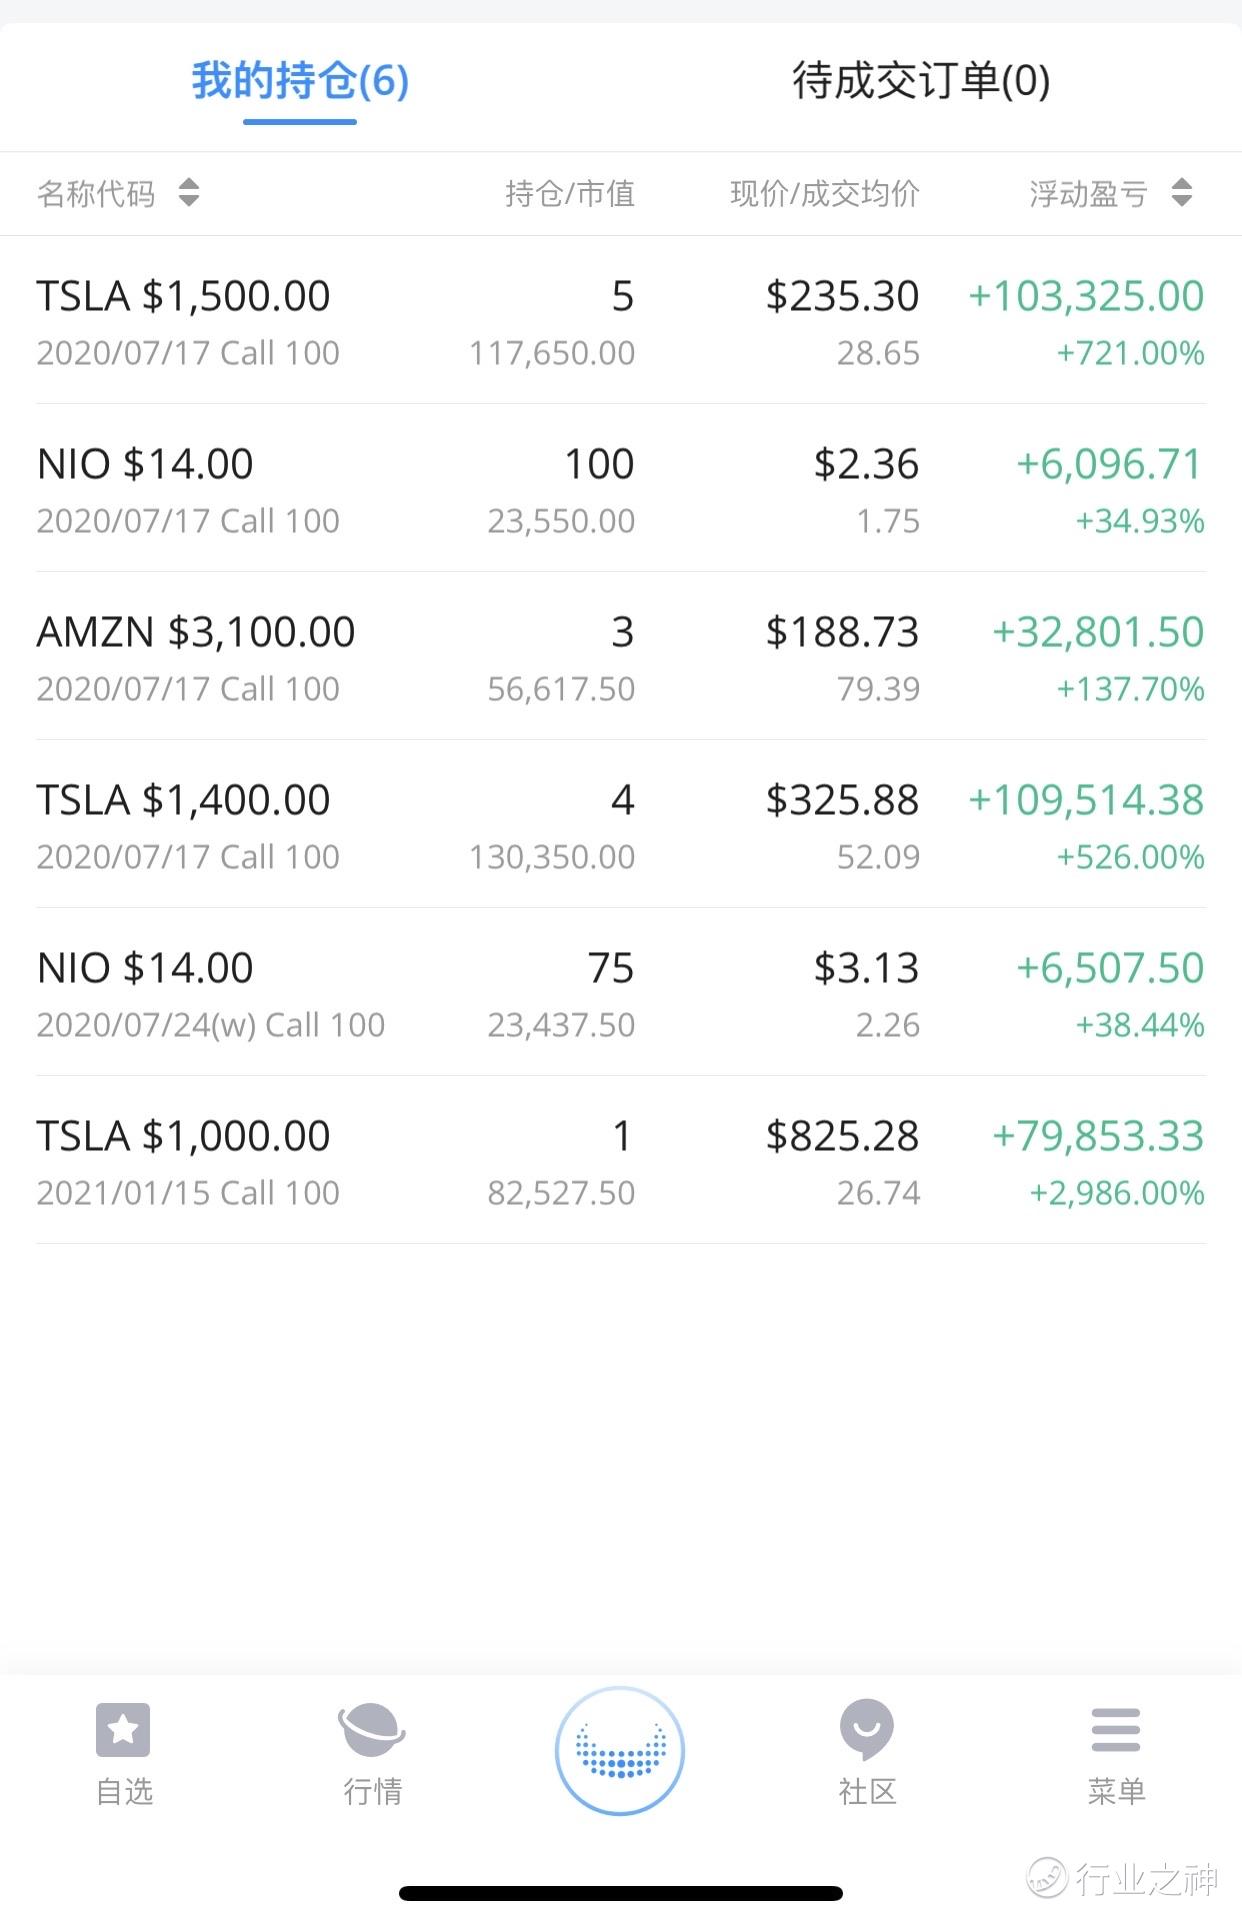Open the 社区 community chat icon
This screenshot has width=1242, height=1924.
pos(867,1730)
